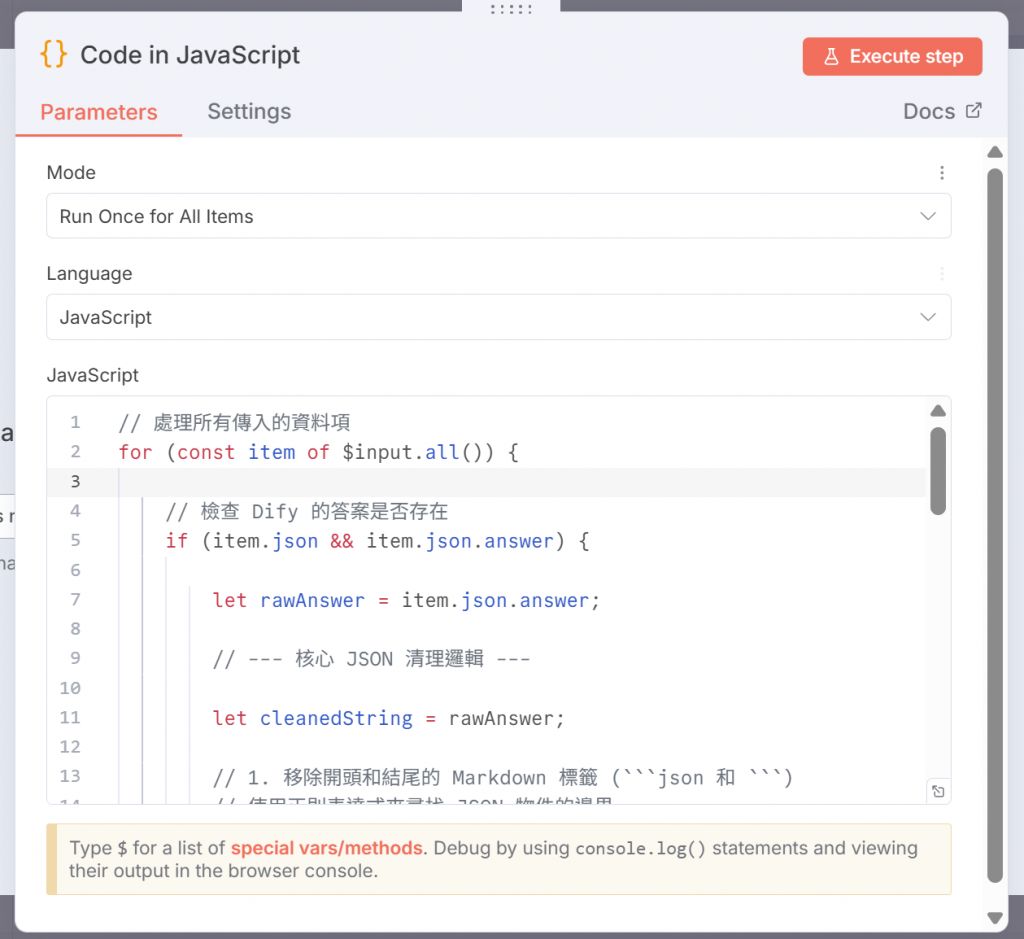
Task: Expand the code editor to full screen
Action: [x=938, y=791]
